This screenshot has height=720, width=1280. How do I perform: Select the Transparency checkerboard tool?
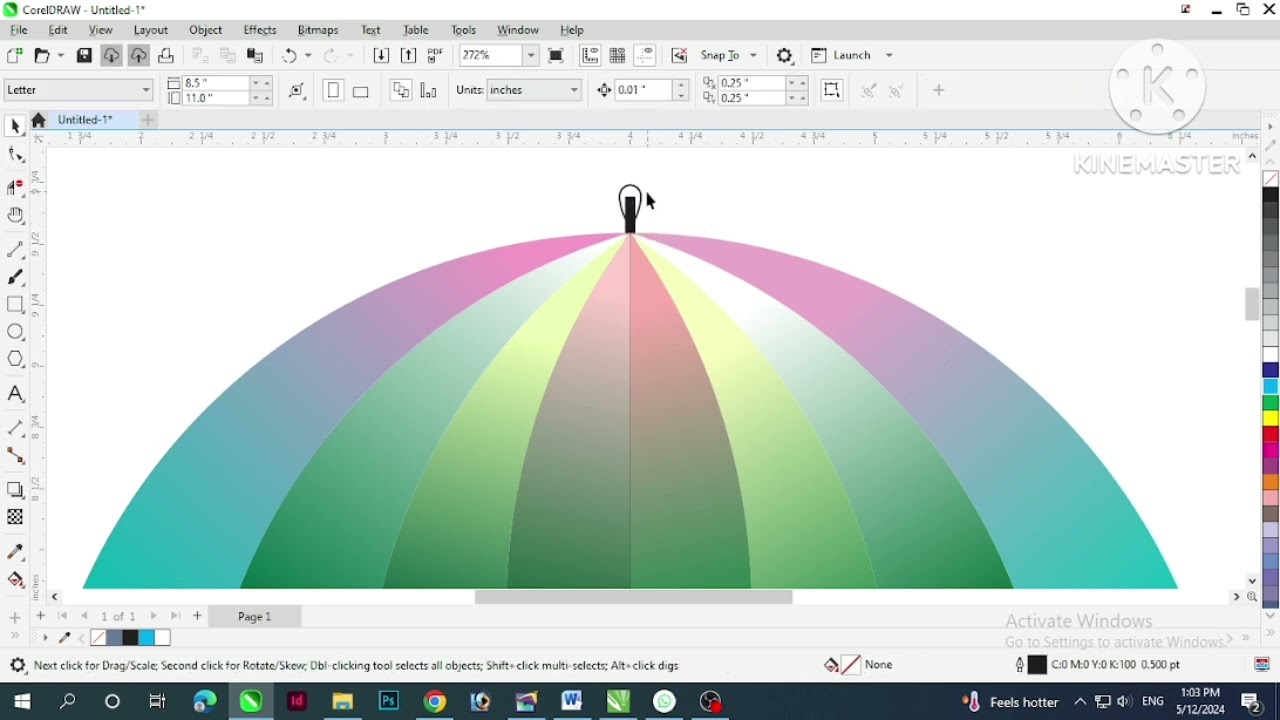point(15,517)
